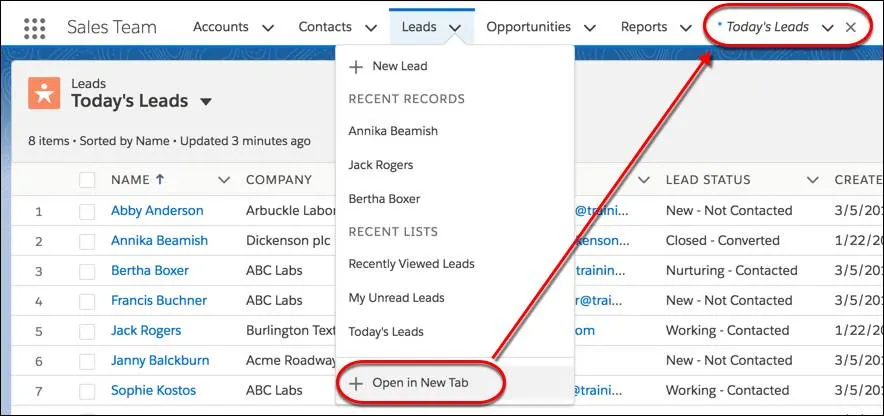
Task: Click the plus icon beside New Lead
Action: 356,67
